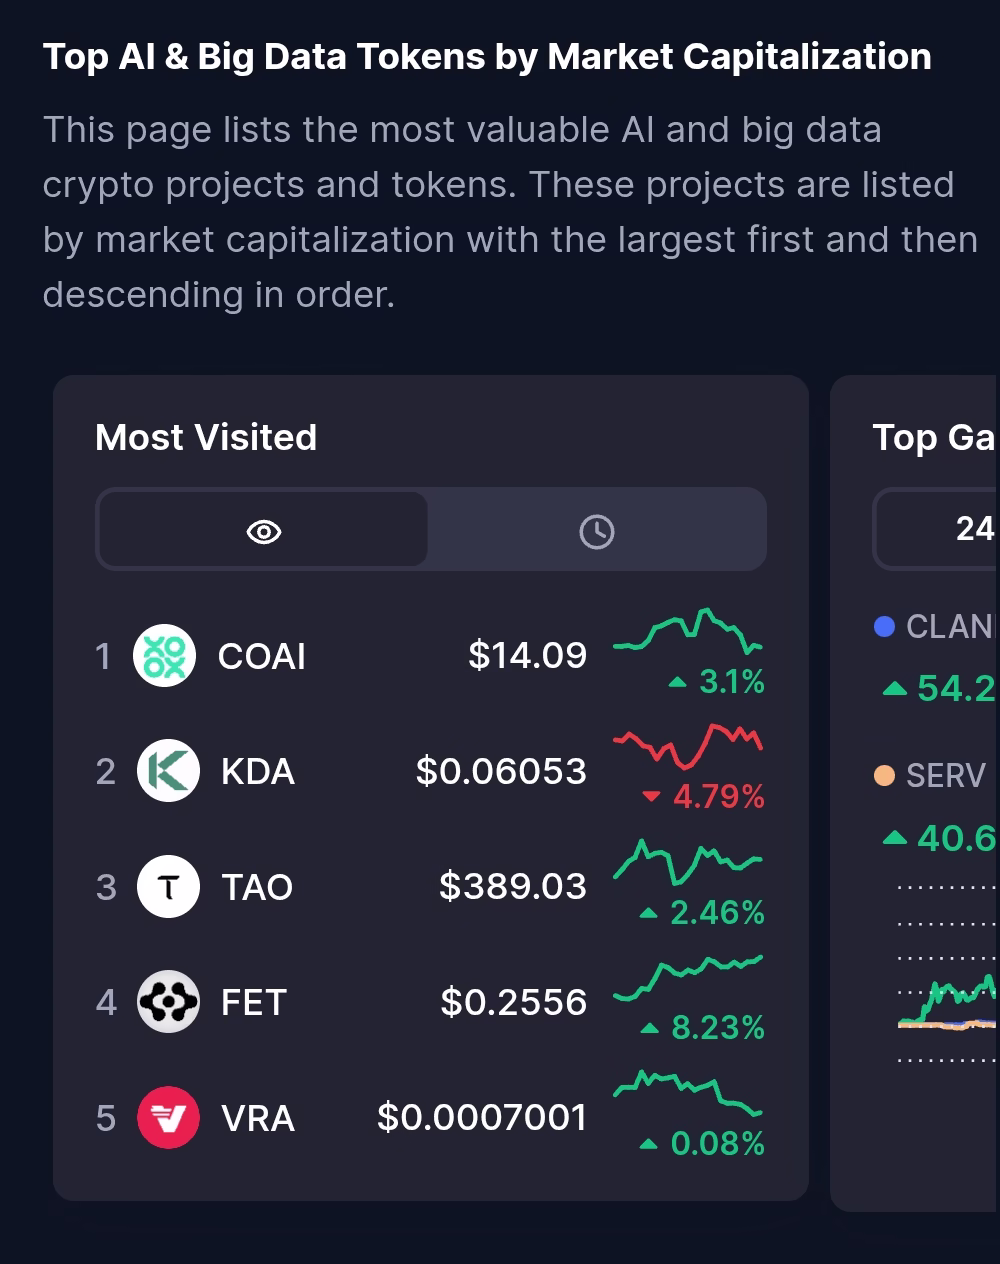Click the FET 8.23% change value
The width and height of the screenshot is (1000, 1264).
coord(717,1028)
